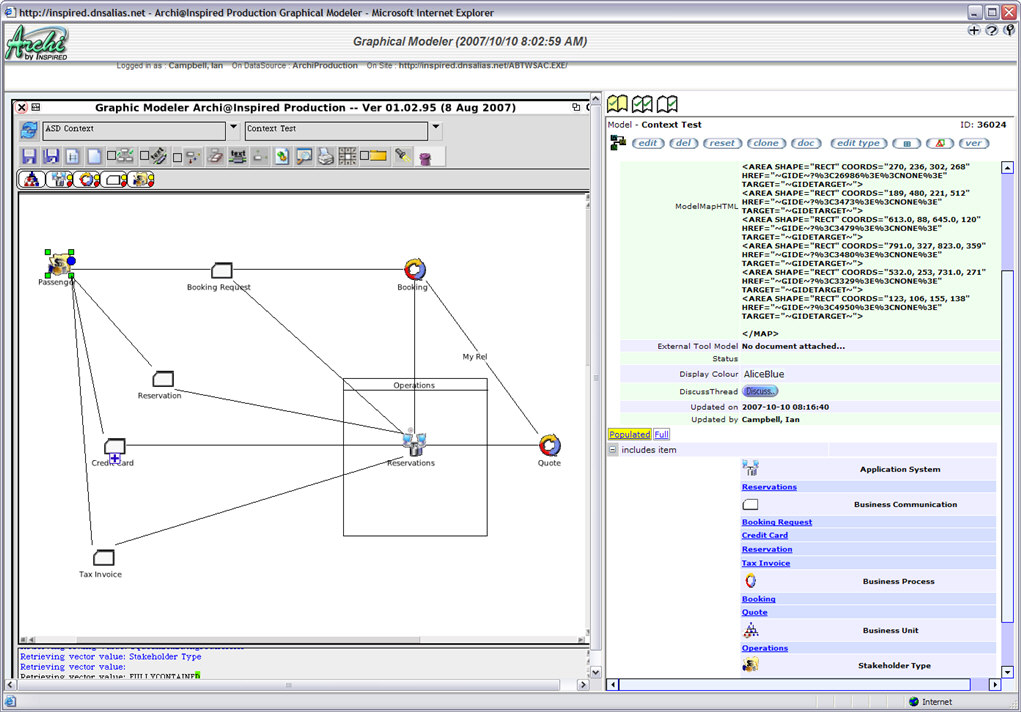
Task: Click the save icon in the modeler toolbar
Action: [x=27, y=155]
